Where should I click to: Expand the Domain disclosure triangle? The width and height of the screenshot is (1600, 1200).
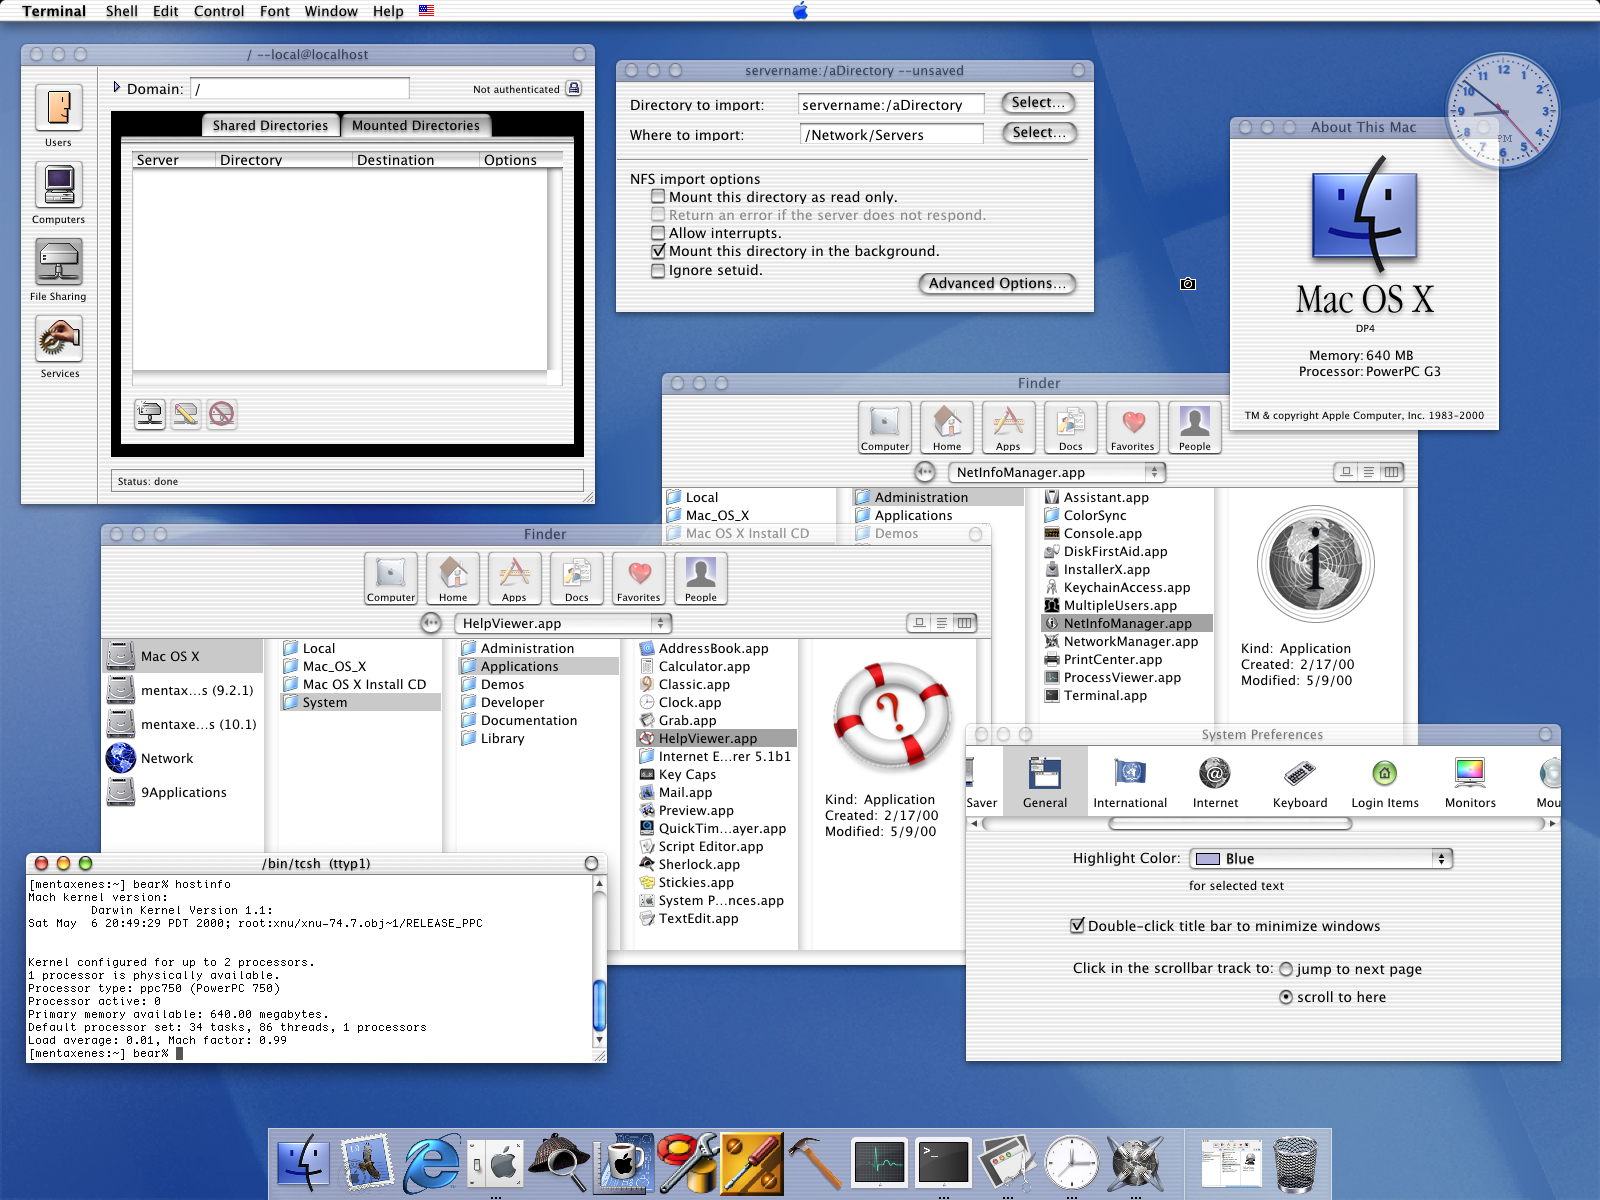point(119,88)
